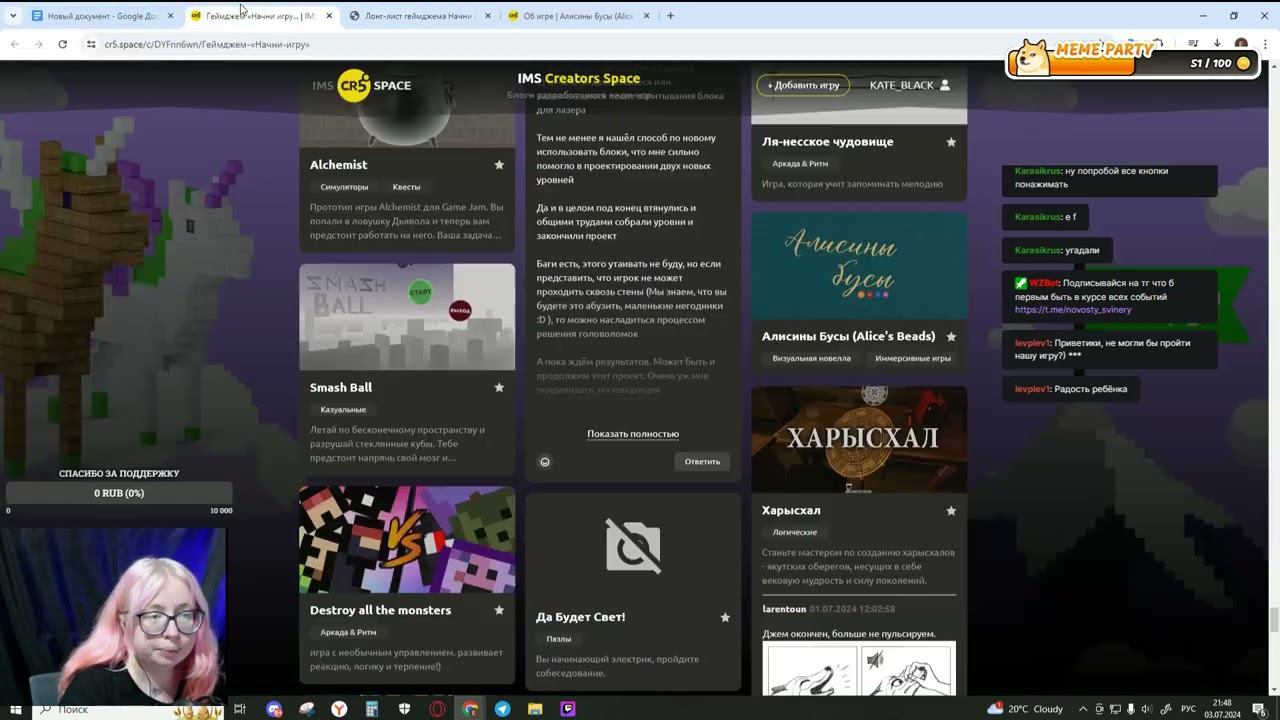The width and height of the screenshot is (1280, 720).
Task: Click the browser forward arrow
Action: tap(38, 44)
